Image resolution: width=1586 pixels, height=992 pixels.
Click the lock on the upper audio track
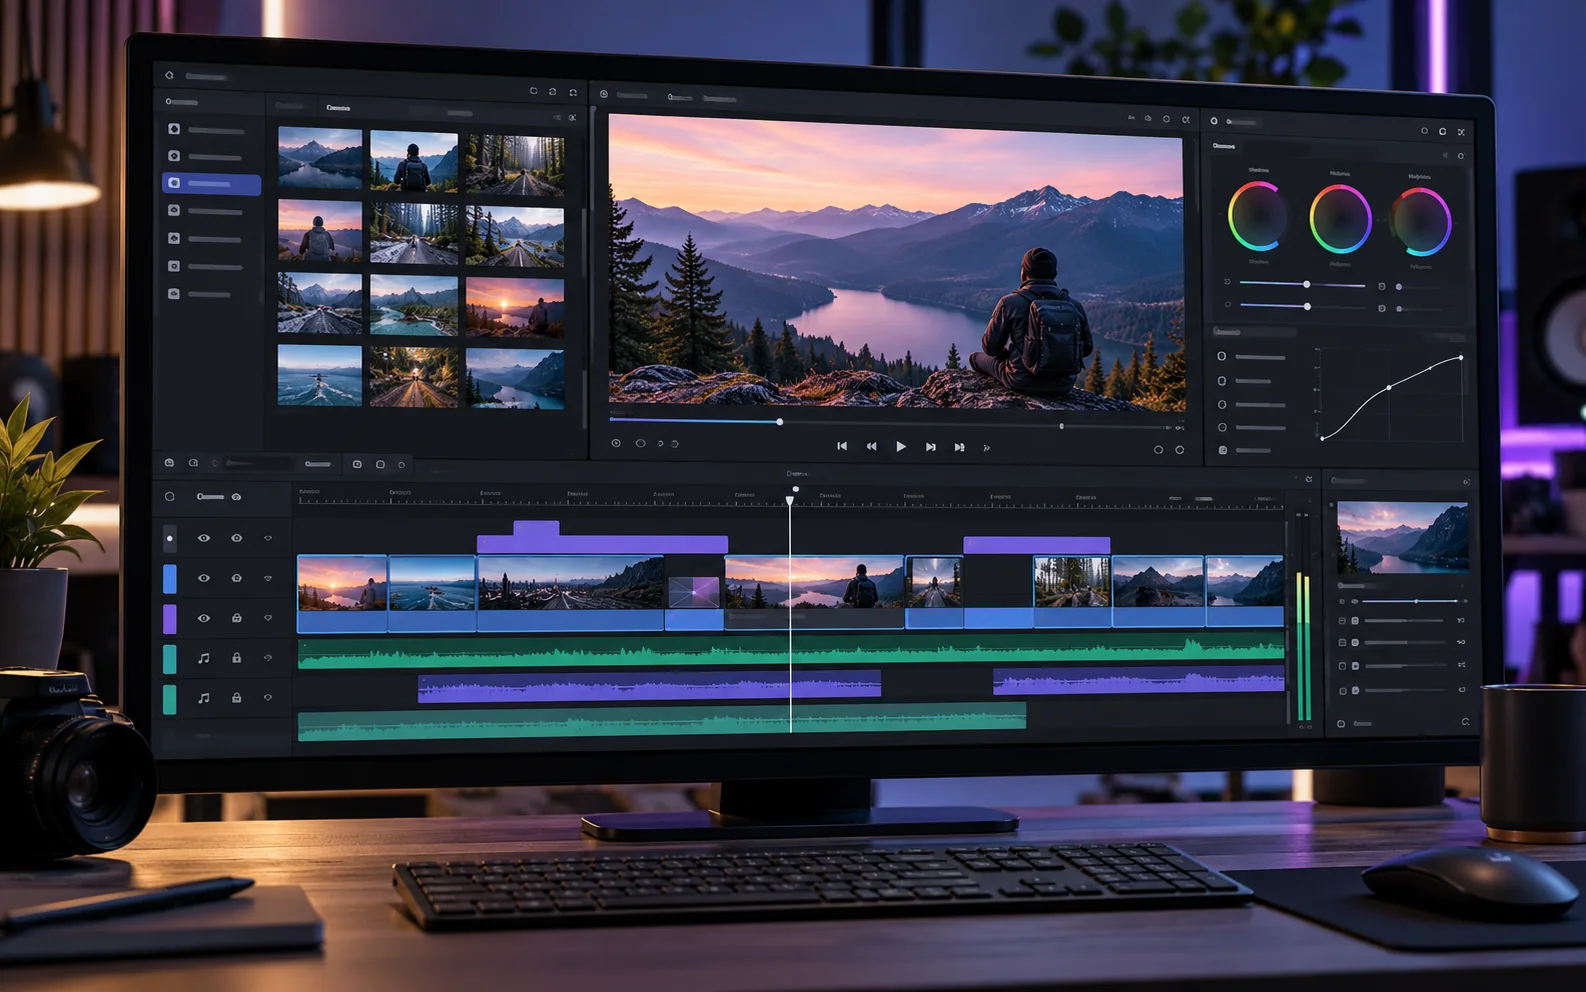pos(237,658)
